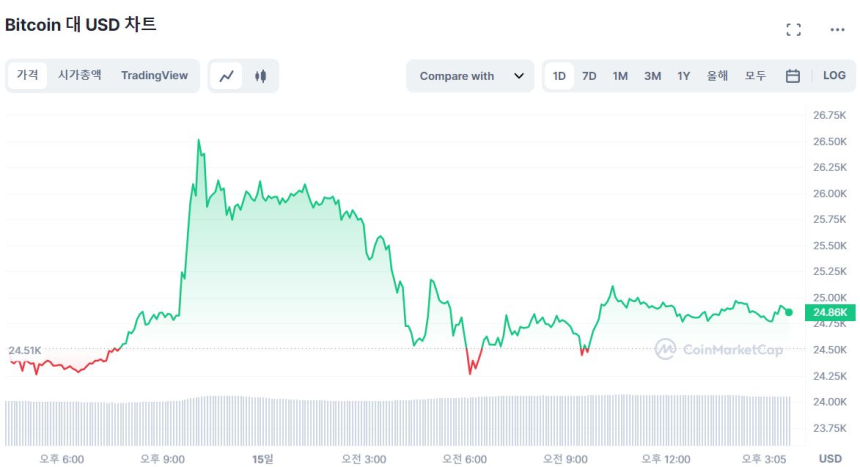
Task: Click the green current price marker dot
Action: pyautogui.click(x=789, y=312)
